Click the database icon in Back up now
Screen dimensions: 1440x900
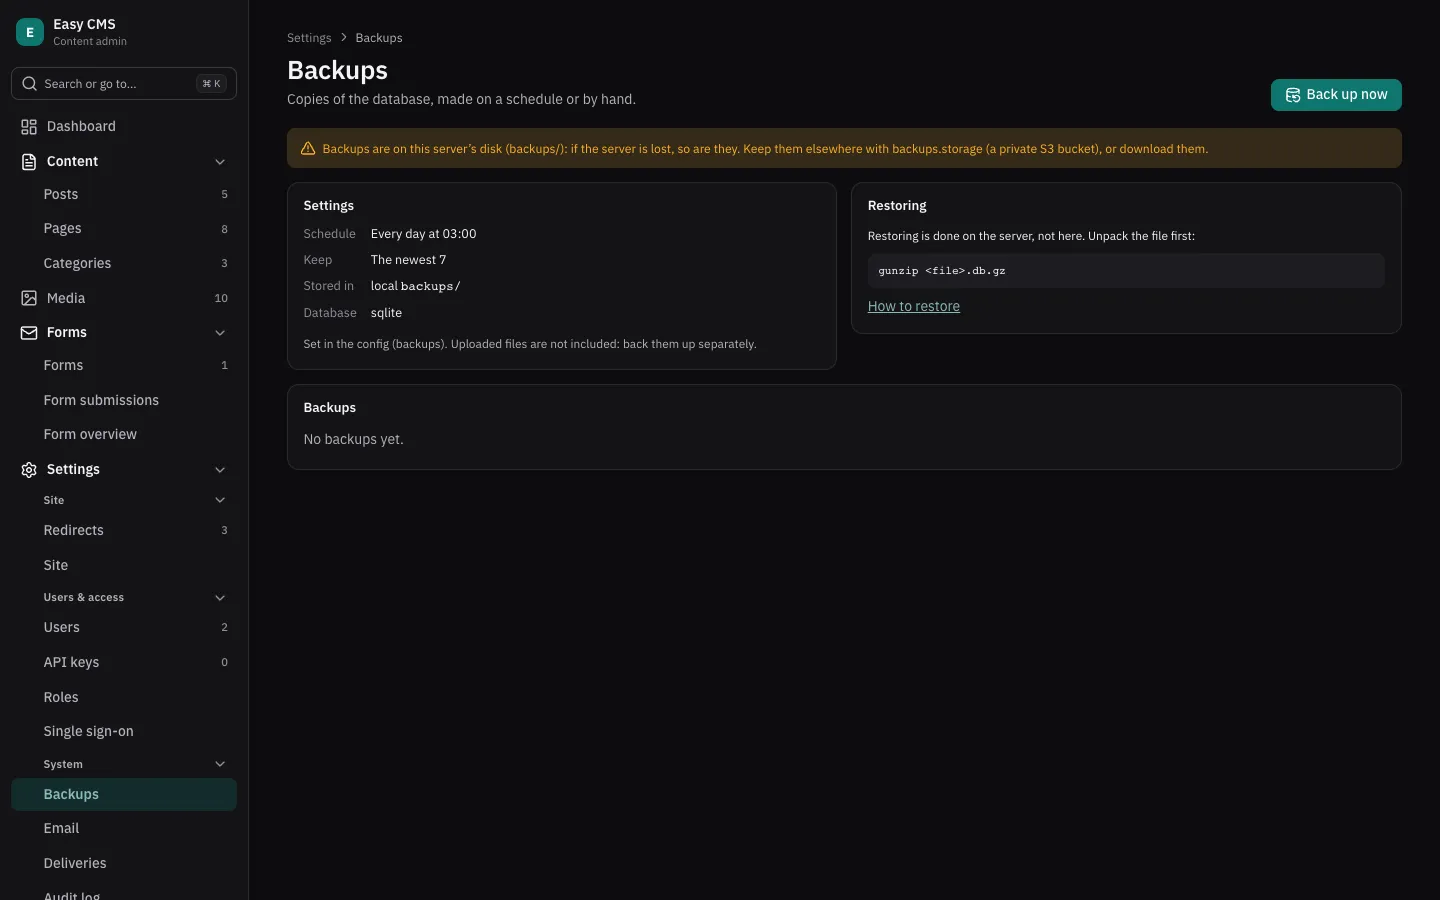[x=1293, y=95]
